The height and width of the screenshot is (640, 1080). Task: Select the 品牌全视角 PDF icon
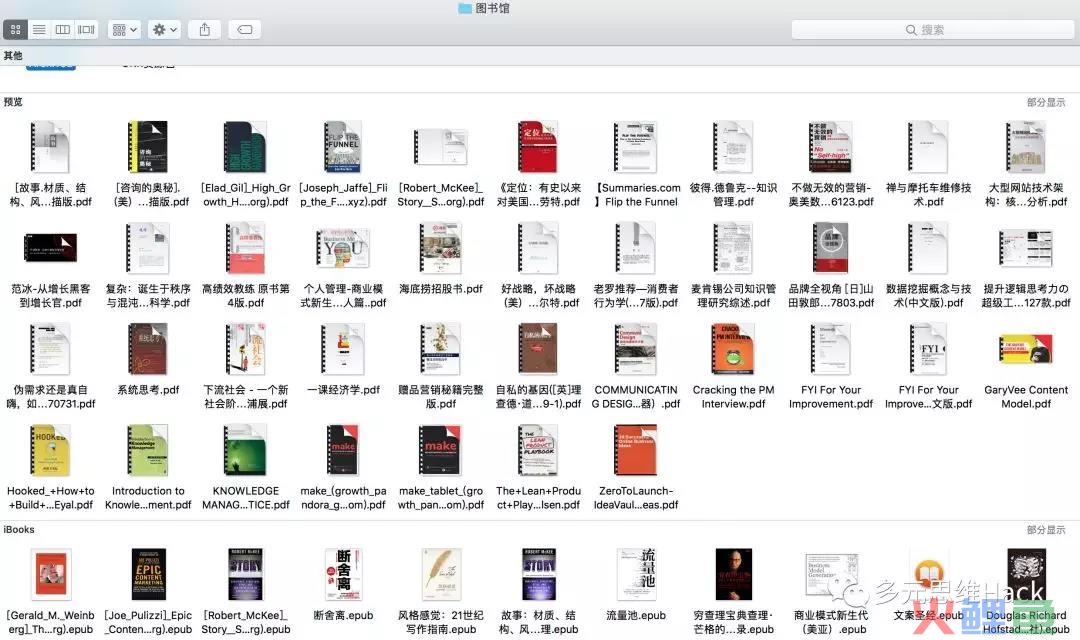831,248
